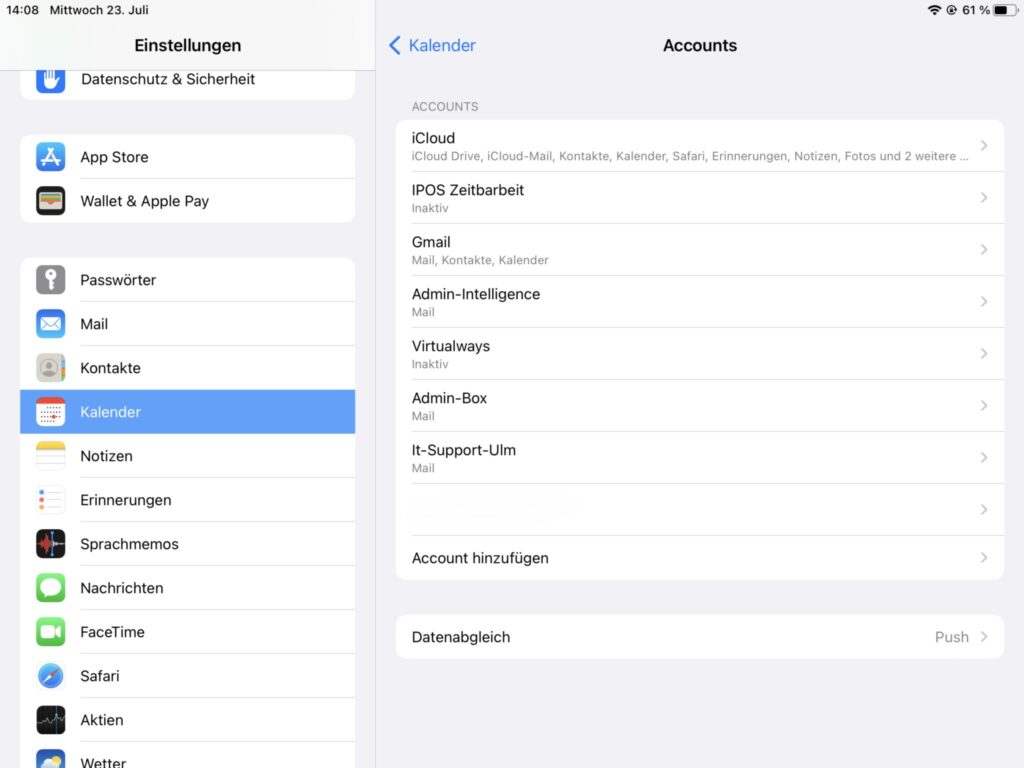Tap the Aktien chart icon
Image resolution: width=1024 pixels, height=768 pixels.
tap(50, 720)
